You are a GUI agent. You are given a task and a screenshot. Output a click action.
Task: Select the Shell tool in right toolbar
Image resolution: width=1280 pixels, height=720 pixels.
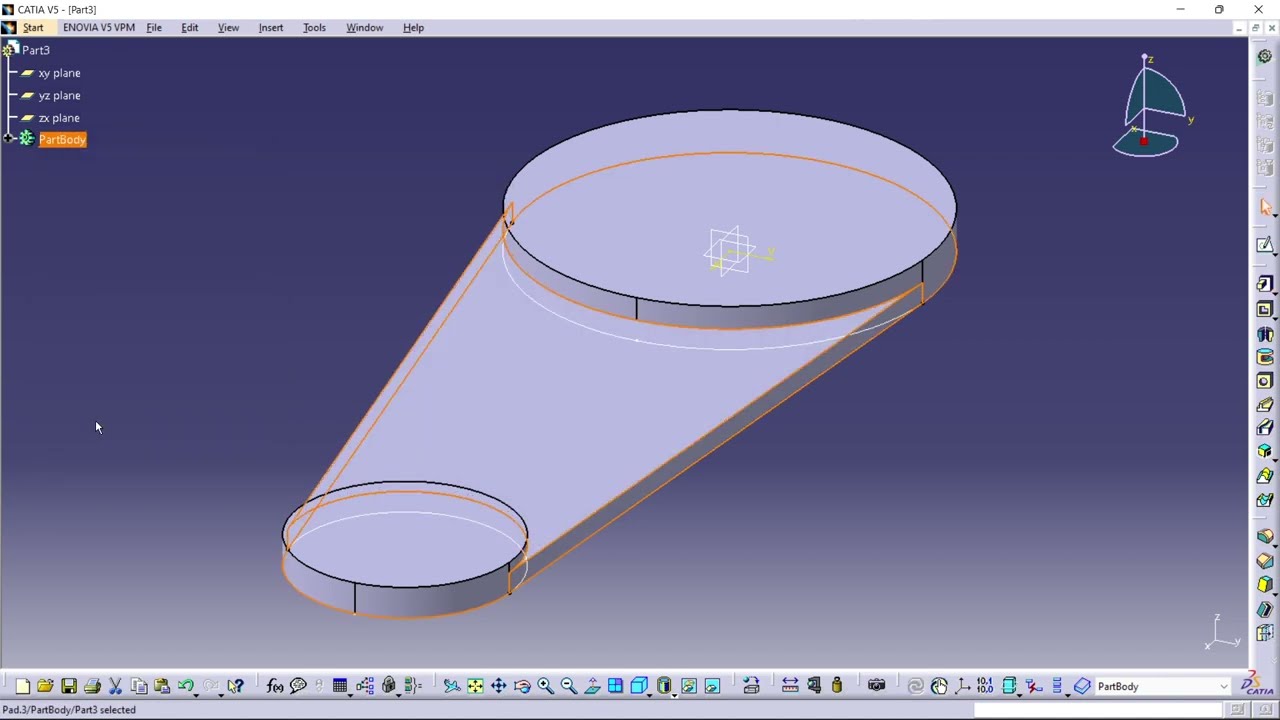1265,609
